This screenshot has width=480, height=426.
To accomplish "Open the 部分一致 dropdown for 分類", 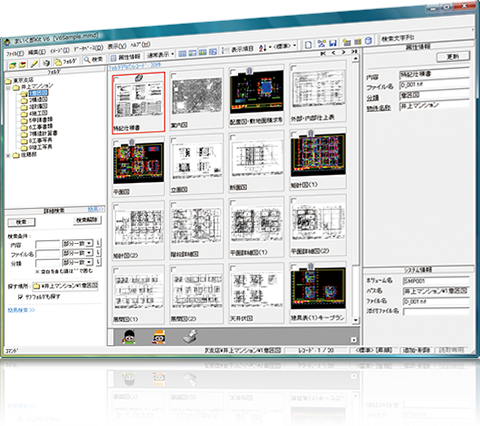I will 77,263.
